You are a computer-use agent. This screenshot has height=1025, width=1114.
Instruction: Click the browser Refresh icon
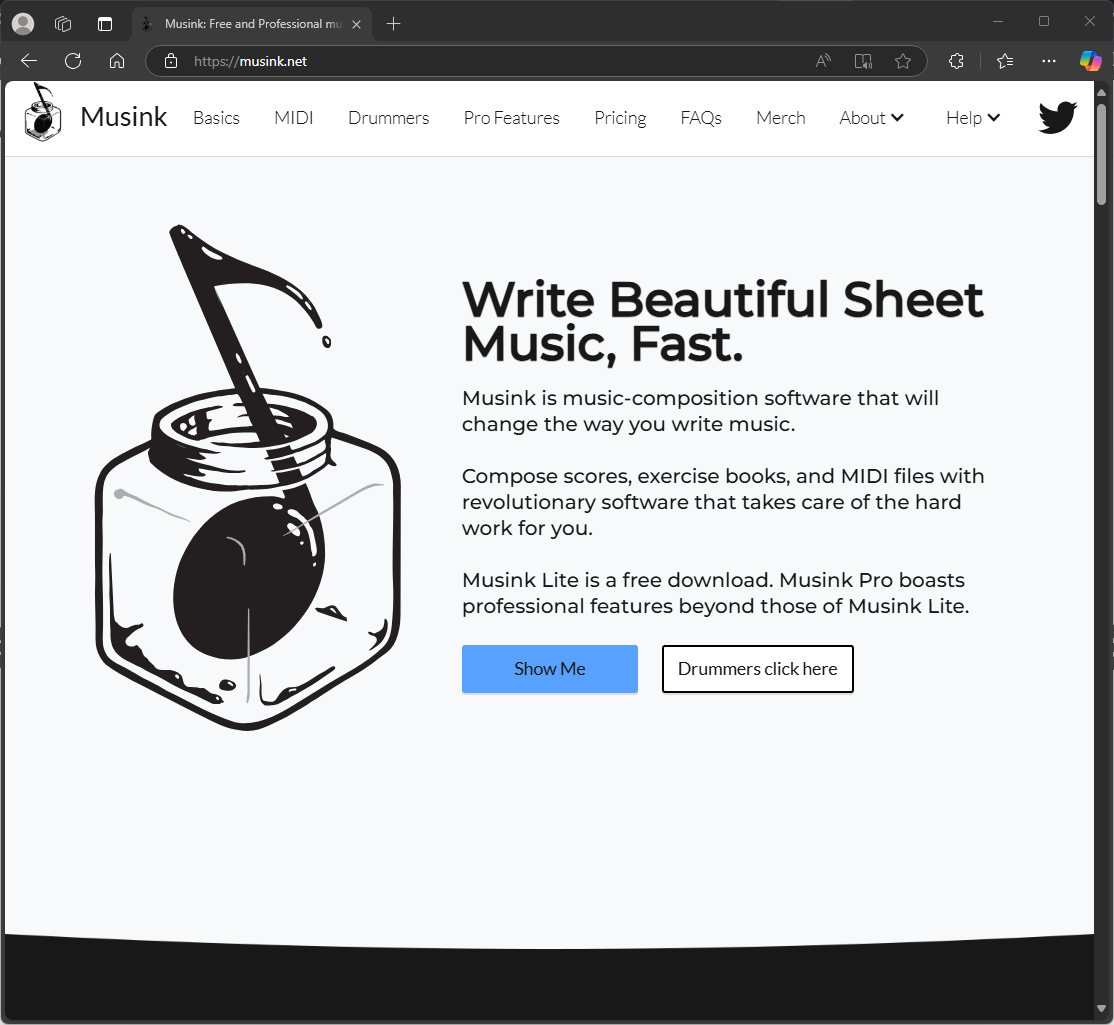pyautogui.click(x=73, y=61)
